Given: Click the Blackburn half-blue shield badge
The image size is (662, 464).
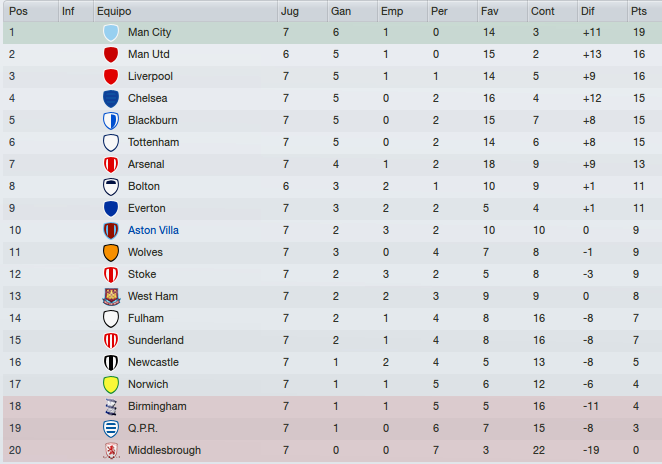Looking at the screenshot, I should (111, 120).
